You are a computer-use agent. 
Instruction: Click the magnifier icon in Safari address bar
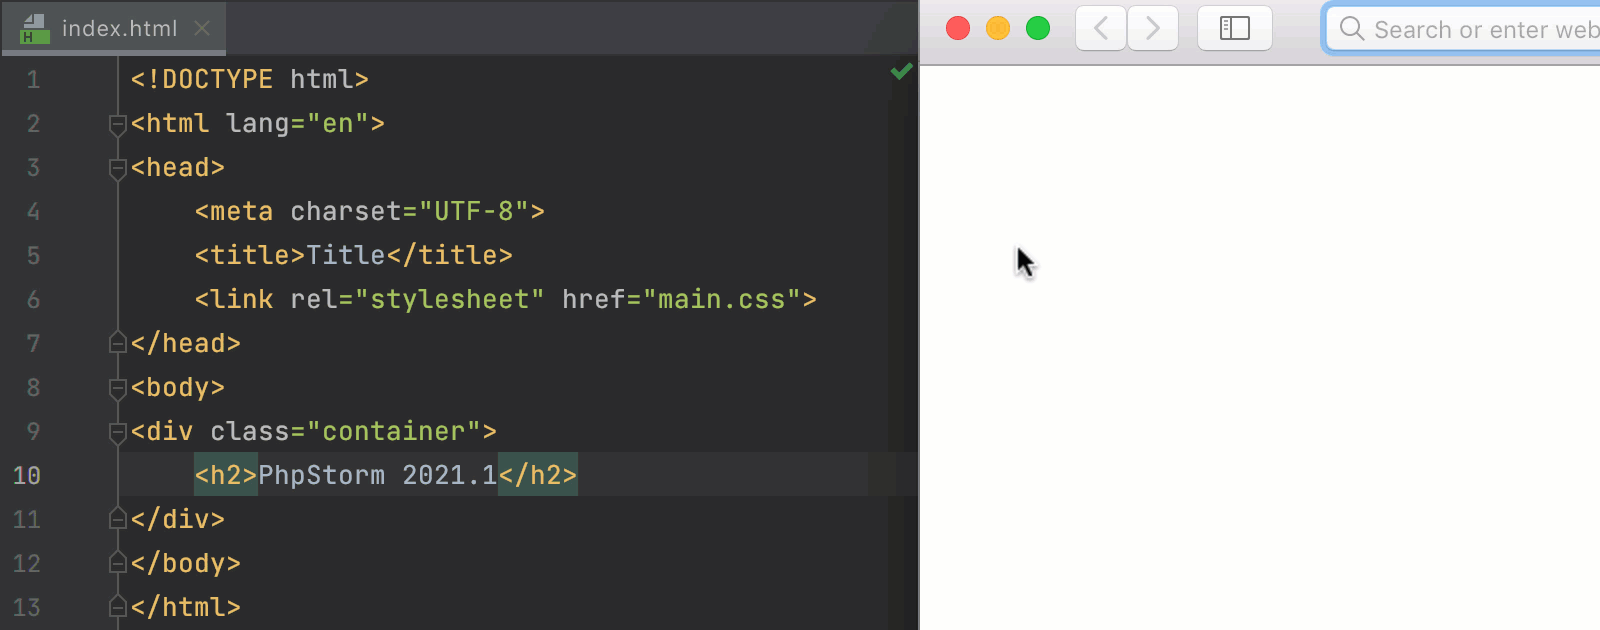[x=1351, y=29]
